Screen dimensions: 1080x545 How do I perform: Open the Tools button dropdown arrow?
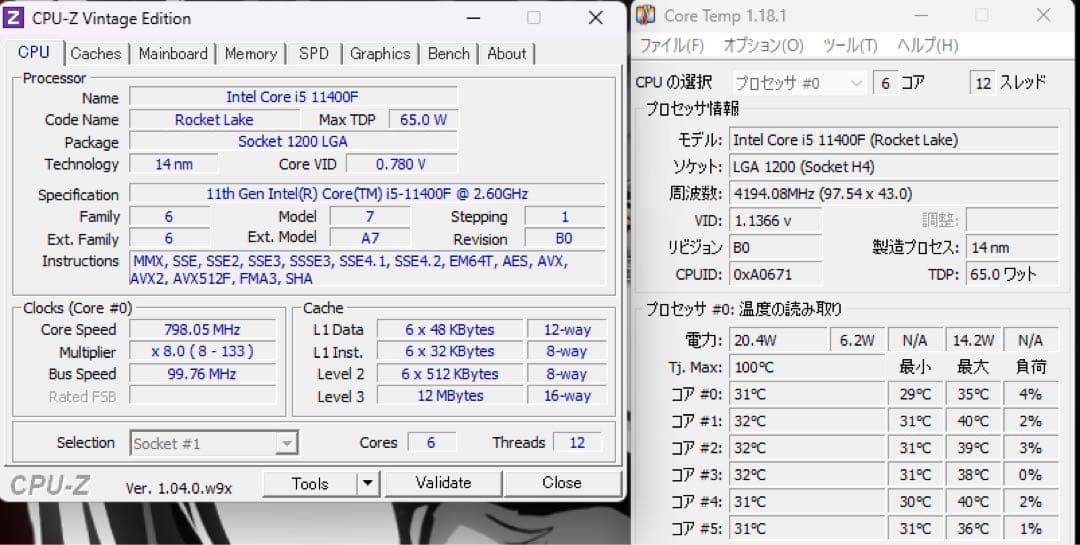pyautogui.click(x=368, y=484)
